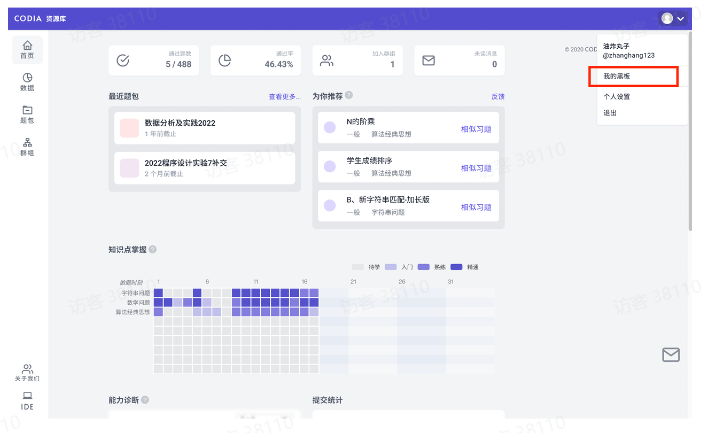The image size is (701, 433).
Task: Open the 题包 folder icon in sidebar
Action: click(x=27, y=113)
